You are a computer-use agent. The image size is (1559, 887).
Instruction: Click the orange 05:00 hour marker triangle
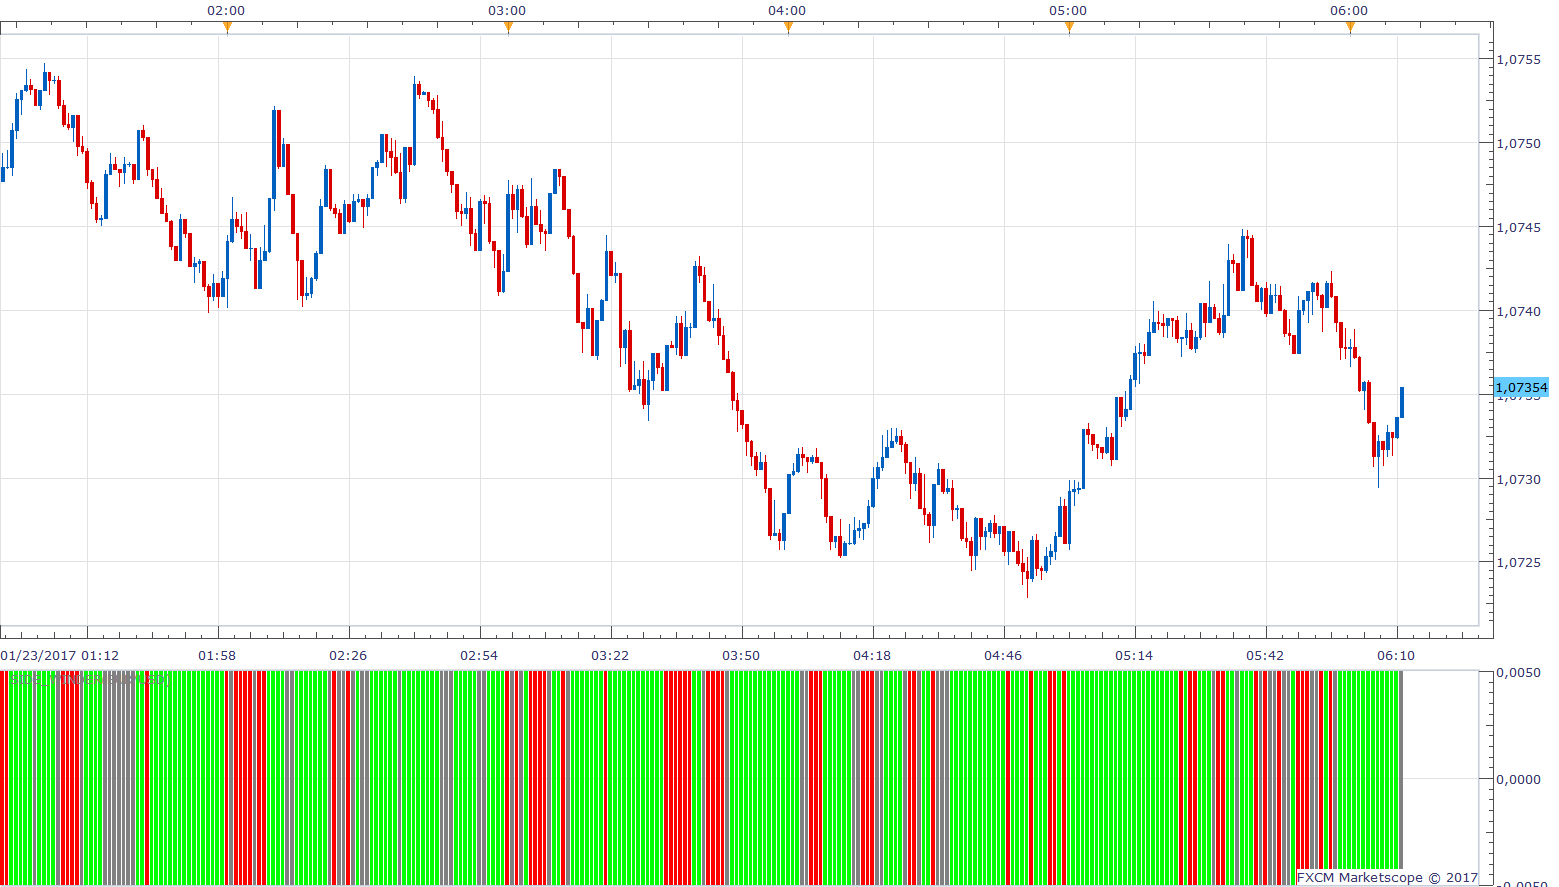[x=1069, y=28]
